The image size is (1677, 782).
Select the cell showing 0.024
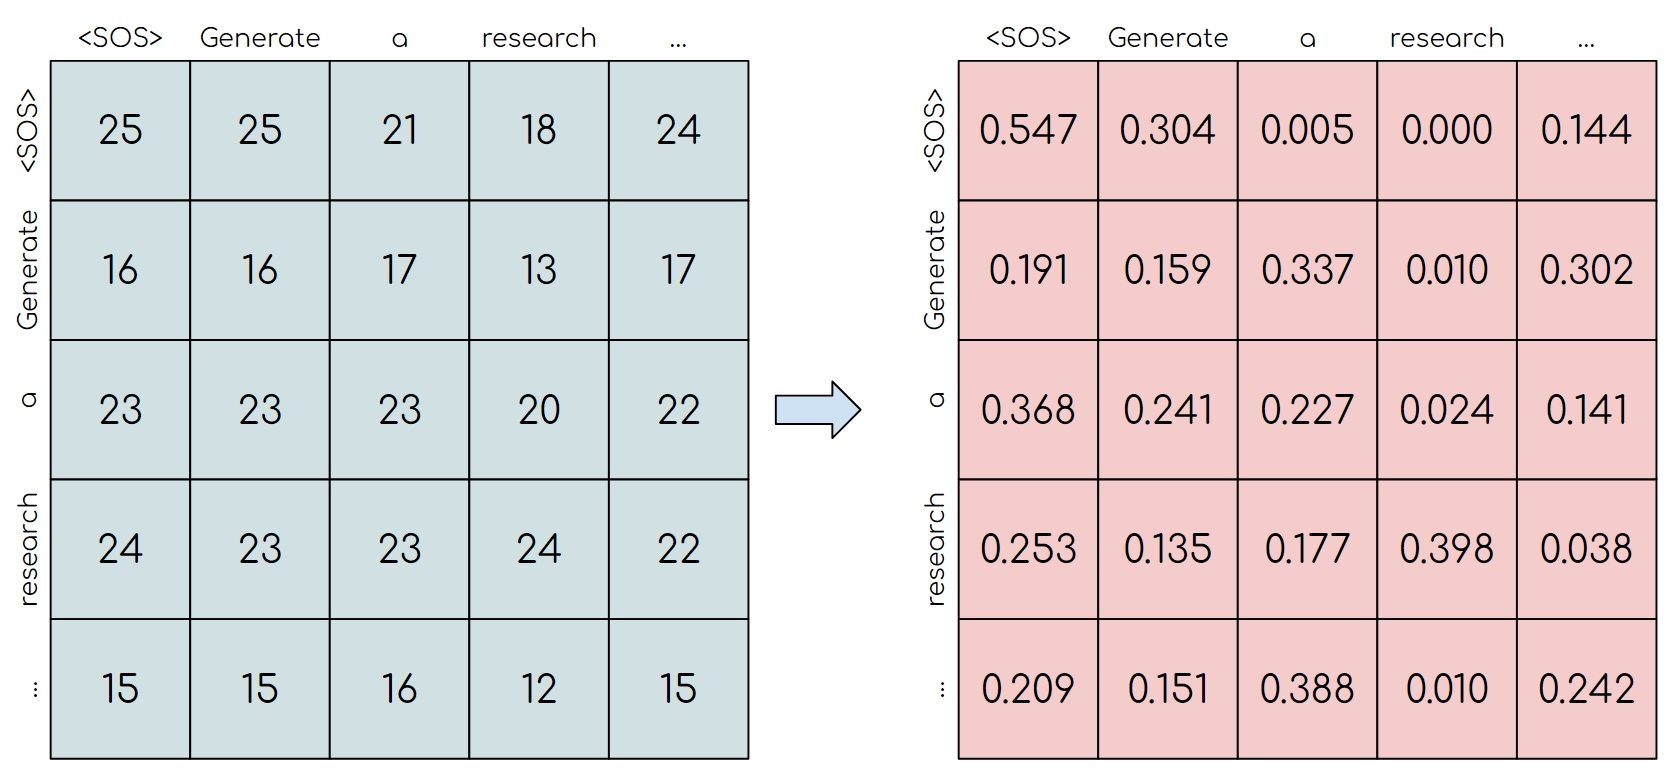coord(1446,409)
